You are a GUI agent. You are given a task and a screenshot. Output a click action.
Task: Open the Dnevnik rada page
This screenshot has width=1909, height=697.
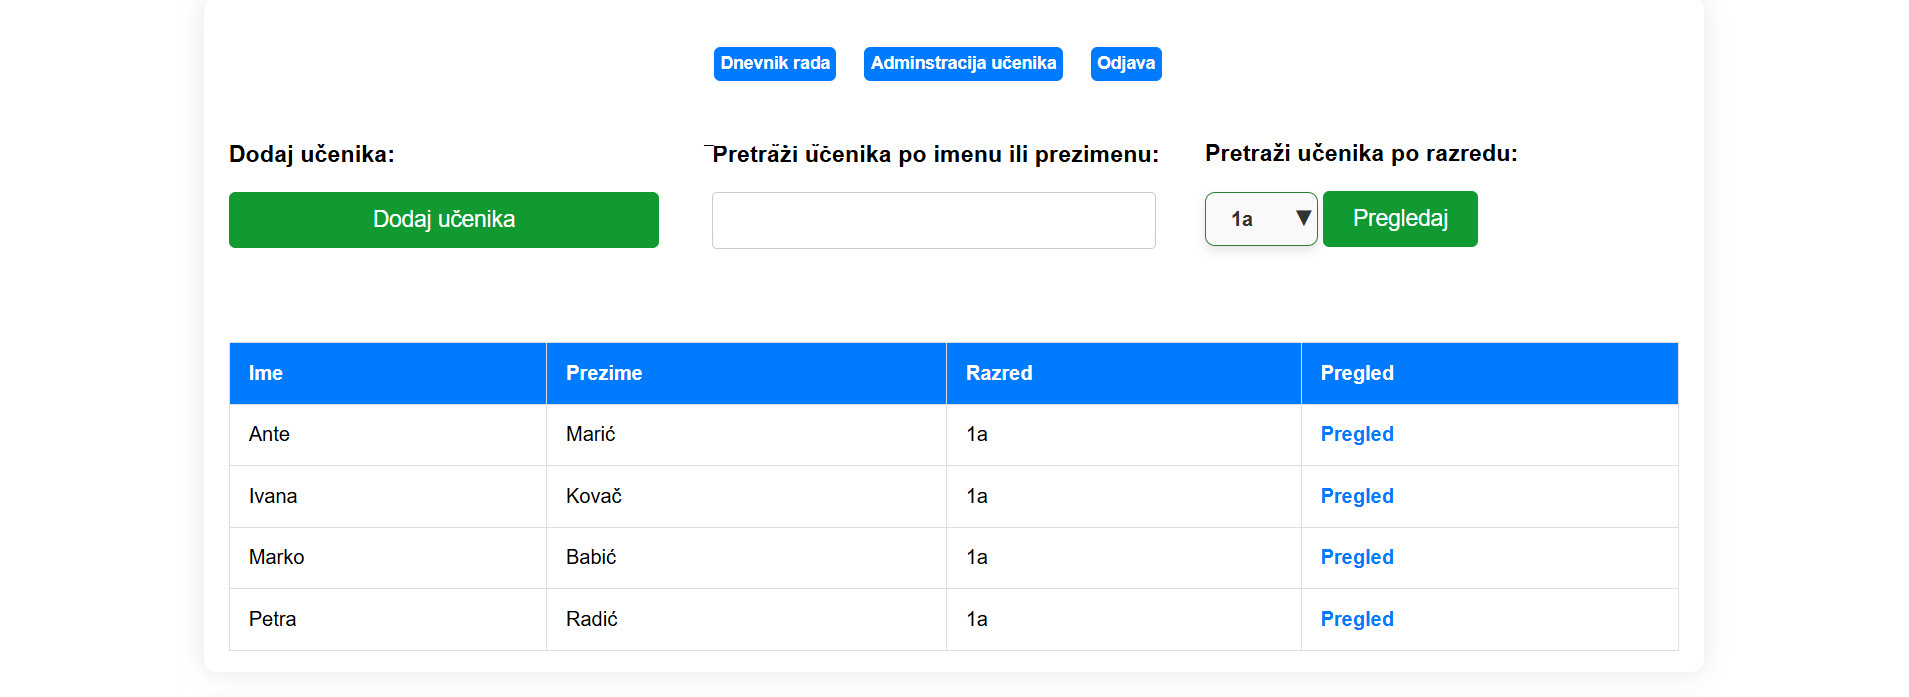pos(774,63)
